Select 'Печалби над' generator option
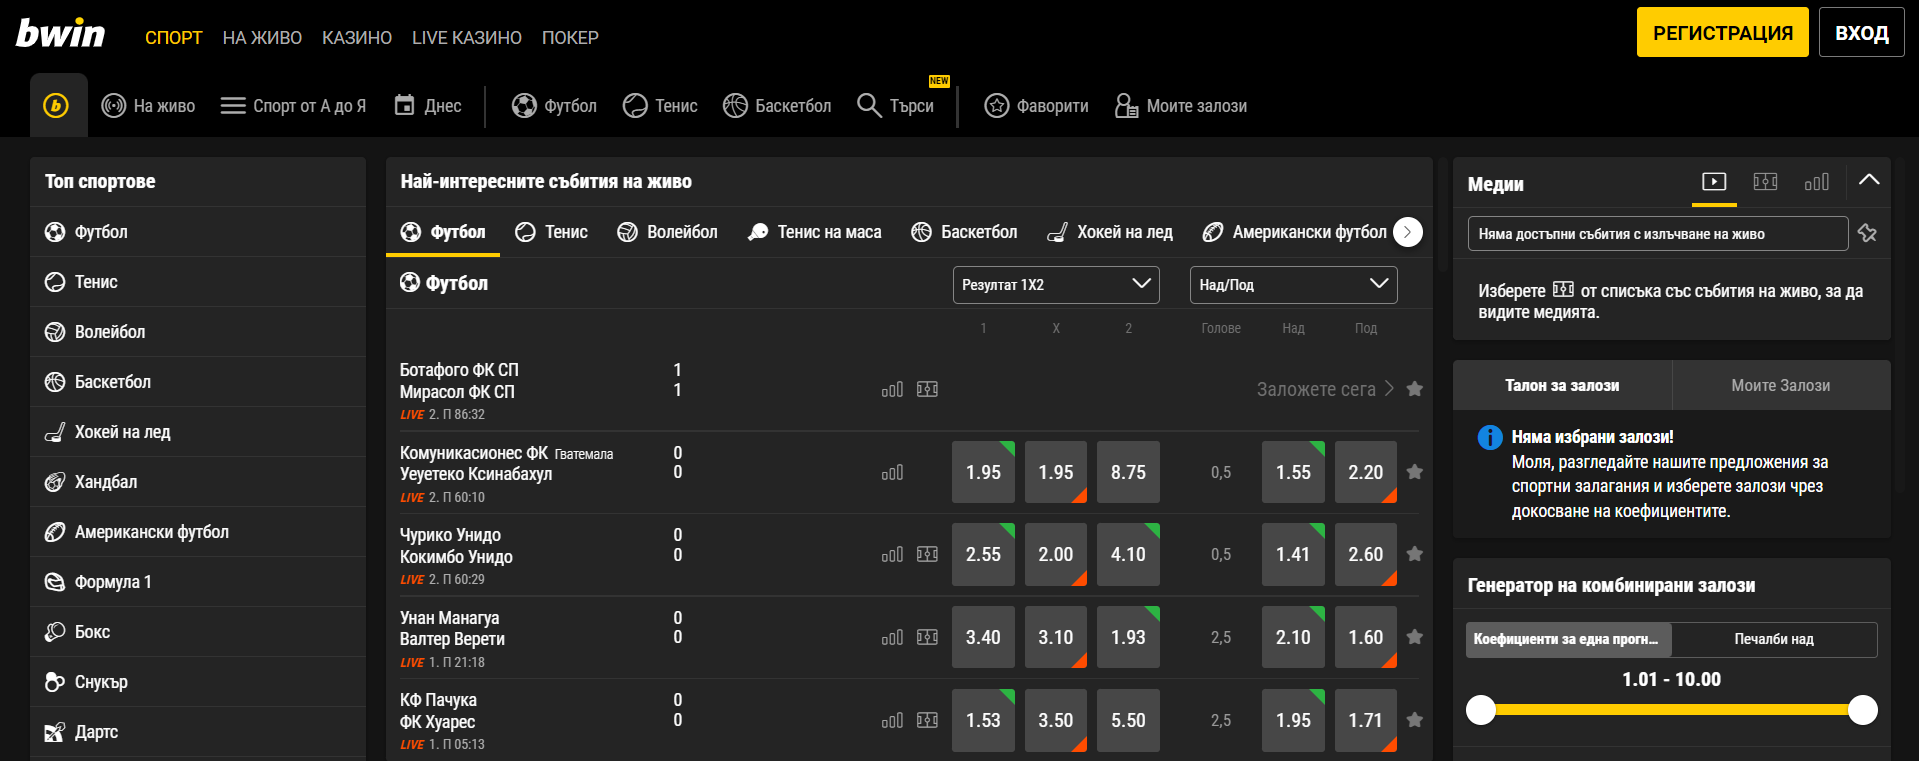Viewport: 1919px width, 761px height. click(1774, 639)
